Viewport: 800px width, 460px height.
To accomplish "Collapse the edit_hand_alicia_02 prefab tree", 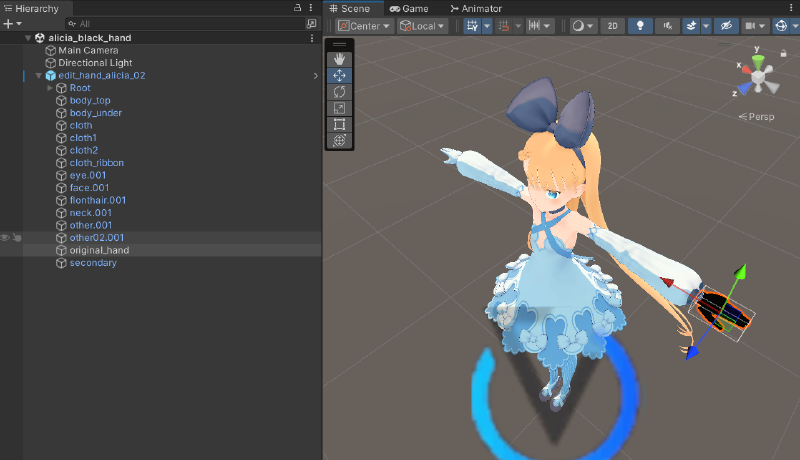I will pos(38,76).
